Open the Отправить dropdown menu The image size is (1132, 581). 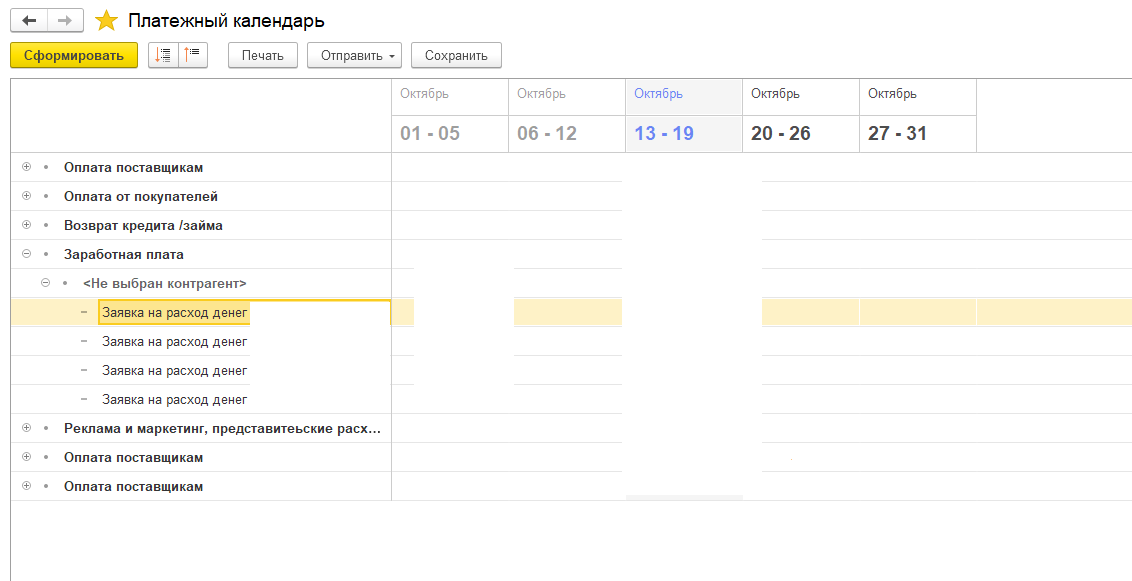(x=354, y=56)
